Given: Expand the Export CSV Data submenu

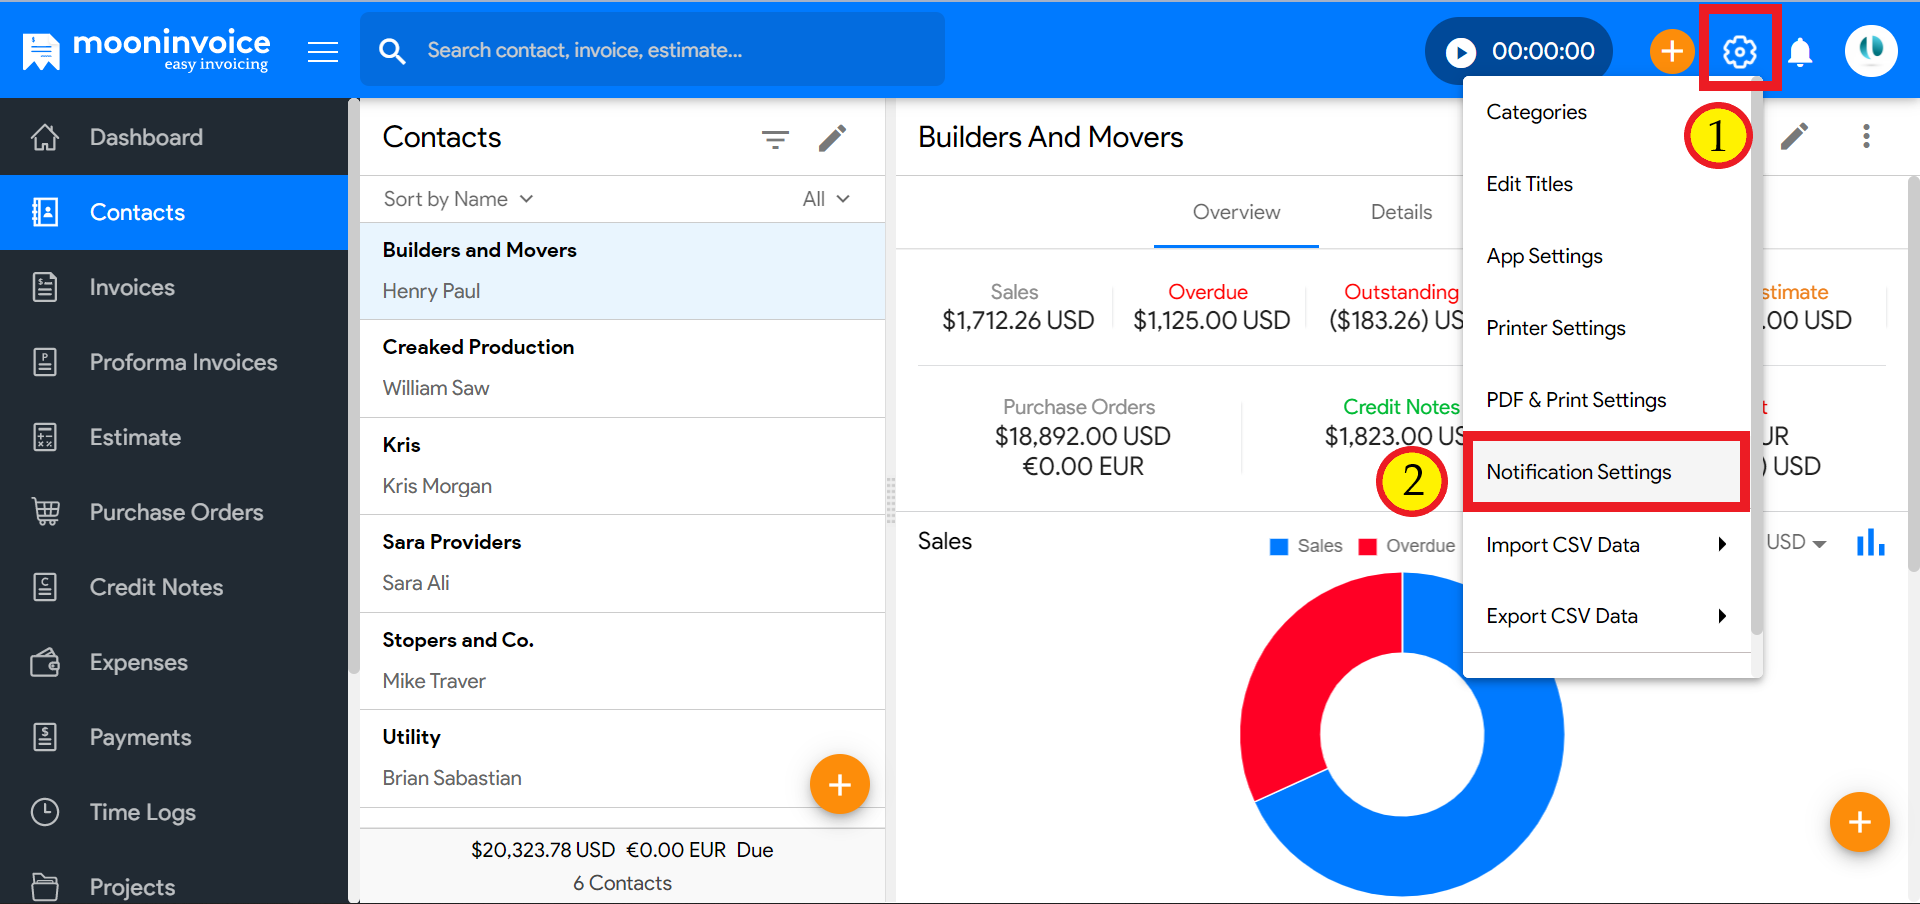Looking at the screenshot, I should [x=1606, y=616].
